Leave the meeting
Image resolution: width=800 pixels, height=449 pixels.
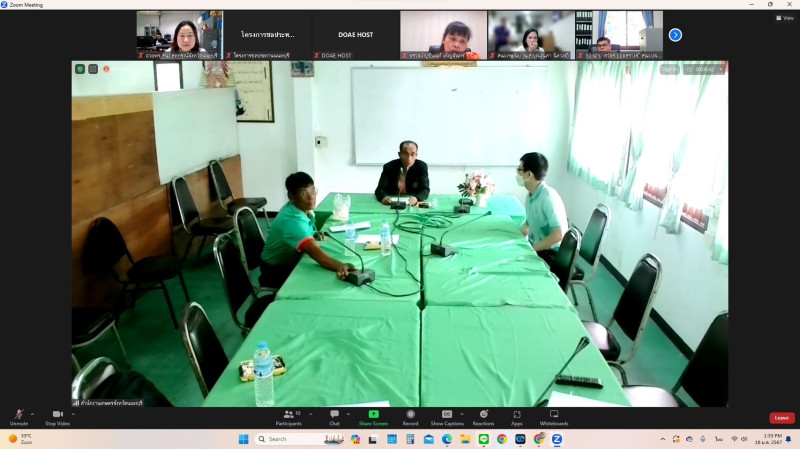coord(781,418)
